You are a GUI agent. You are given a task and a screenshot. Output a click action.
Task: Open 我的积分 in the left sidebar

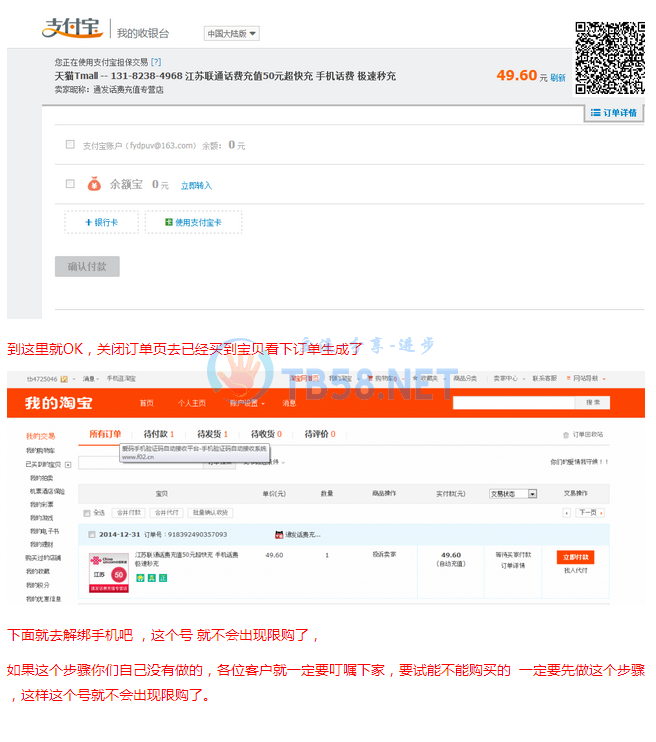[x=37, y=585]
